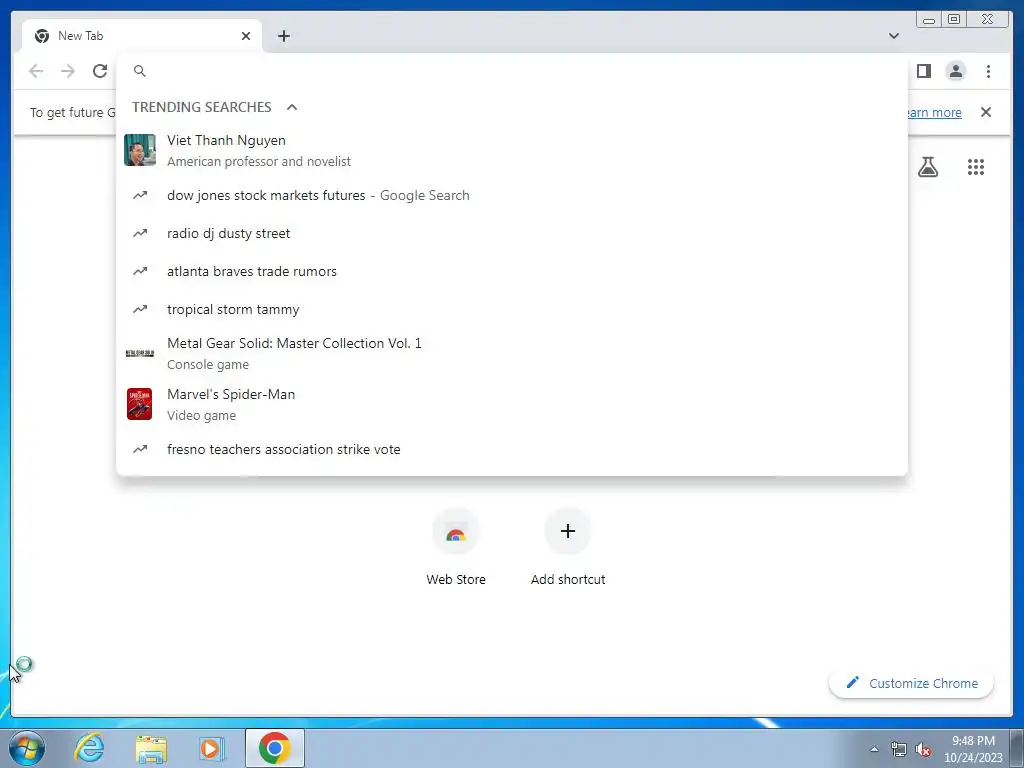Reload the current page
The width and height of the screenshot is (1024, 768).
(100, 71)
